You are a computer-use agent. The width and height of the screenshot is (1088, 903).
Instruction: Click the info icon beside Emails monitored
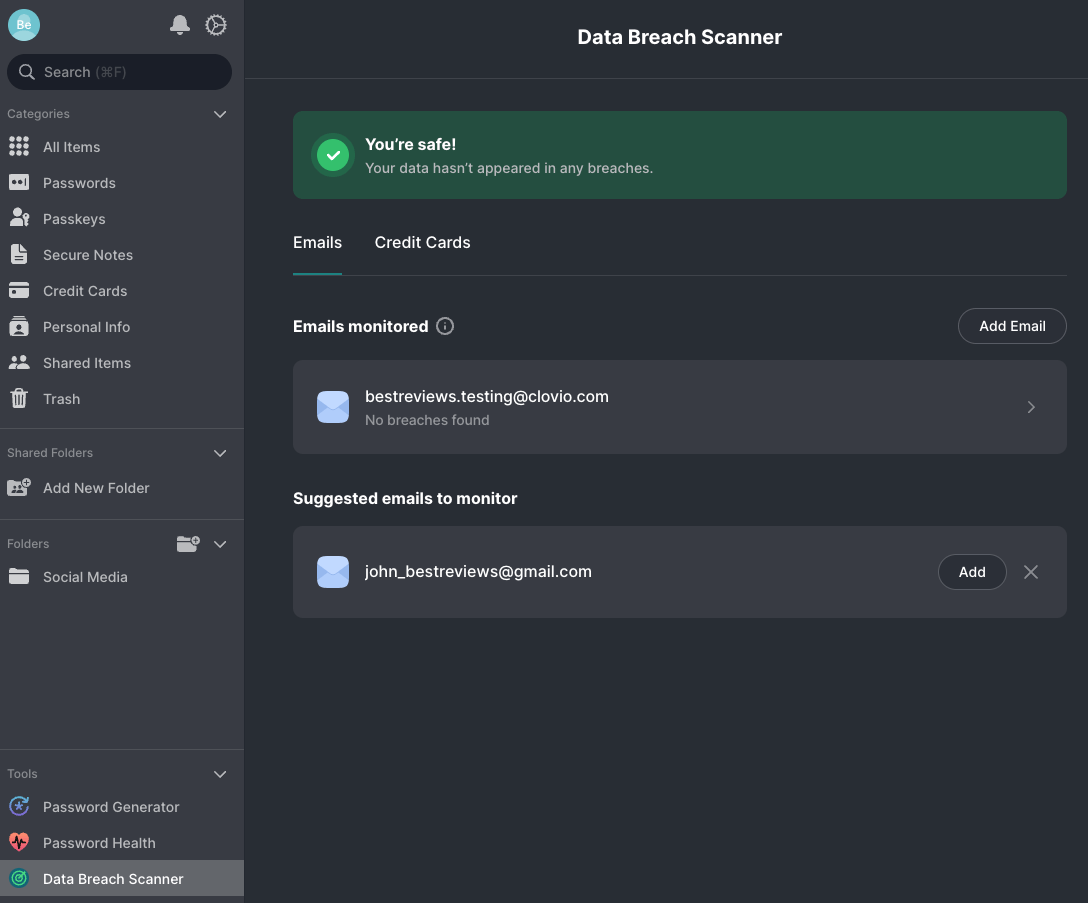pyautogui.click(x=444, y=325)
